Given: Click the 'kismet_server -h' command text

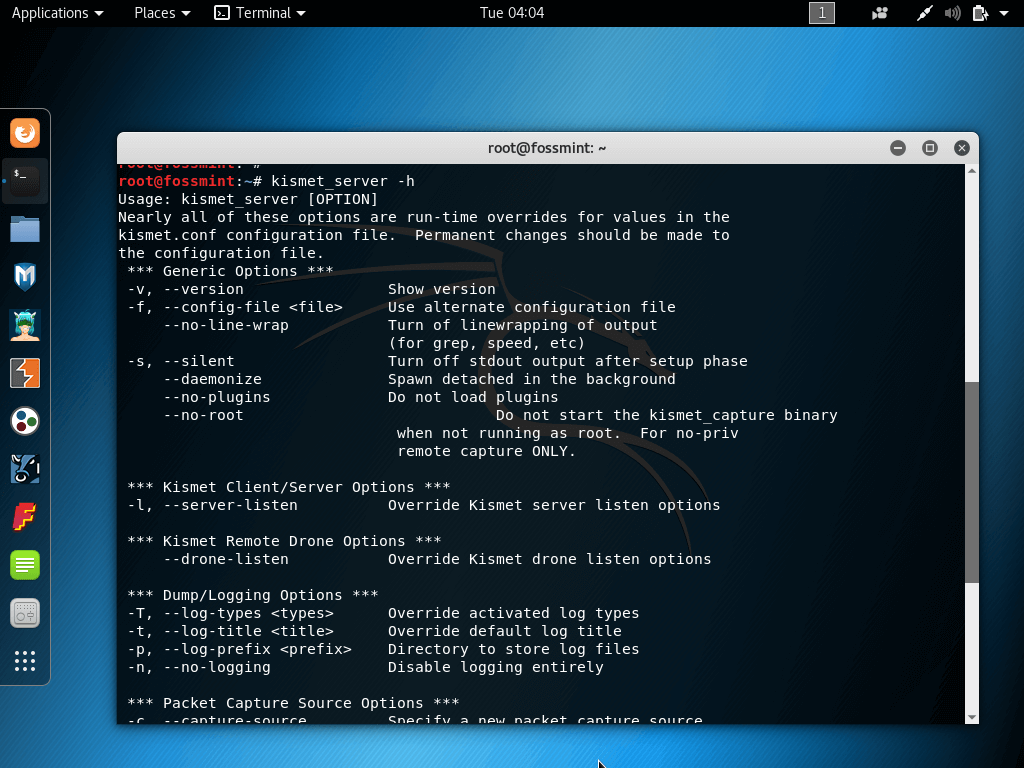Looking at the screenshot, I should pos(343,181).
